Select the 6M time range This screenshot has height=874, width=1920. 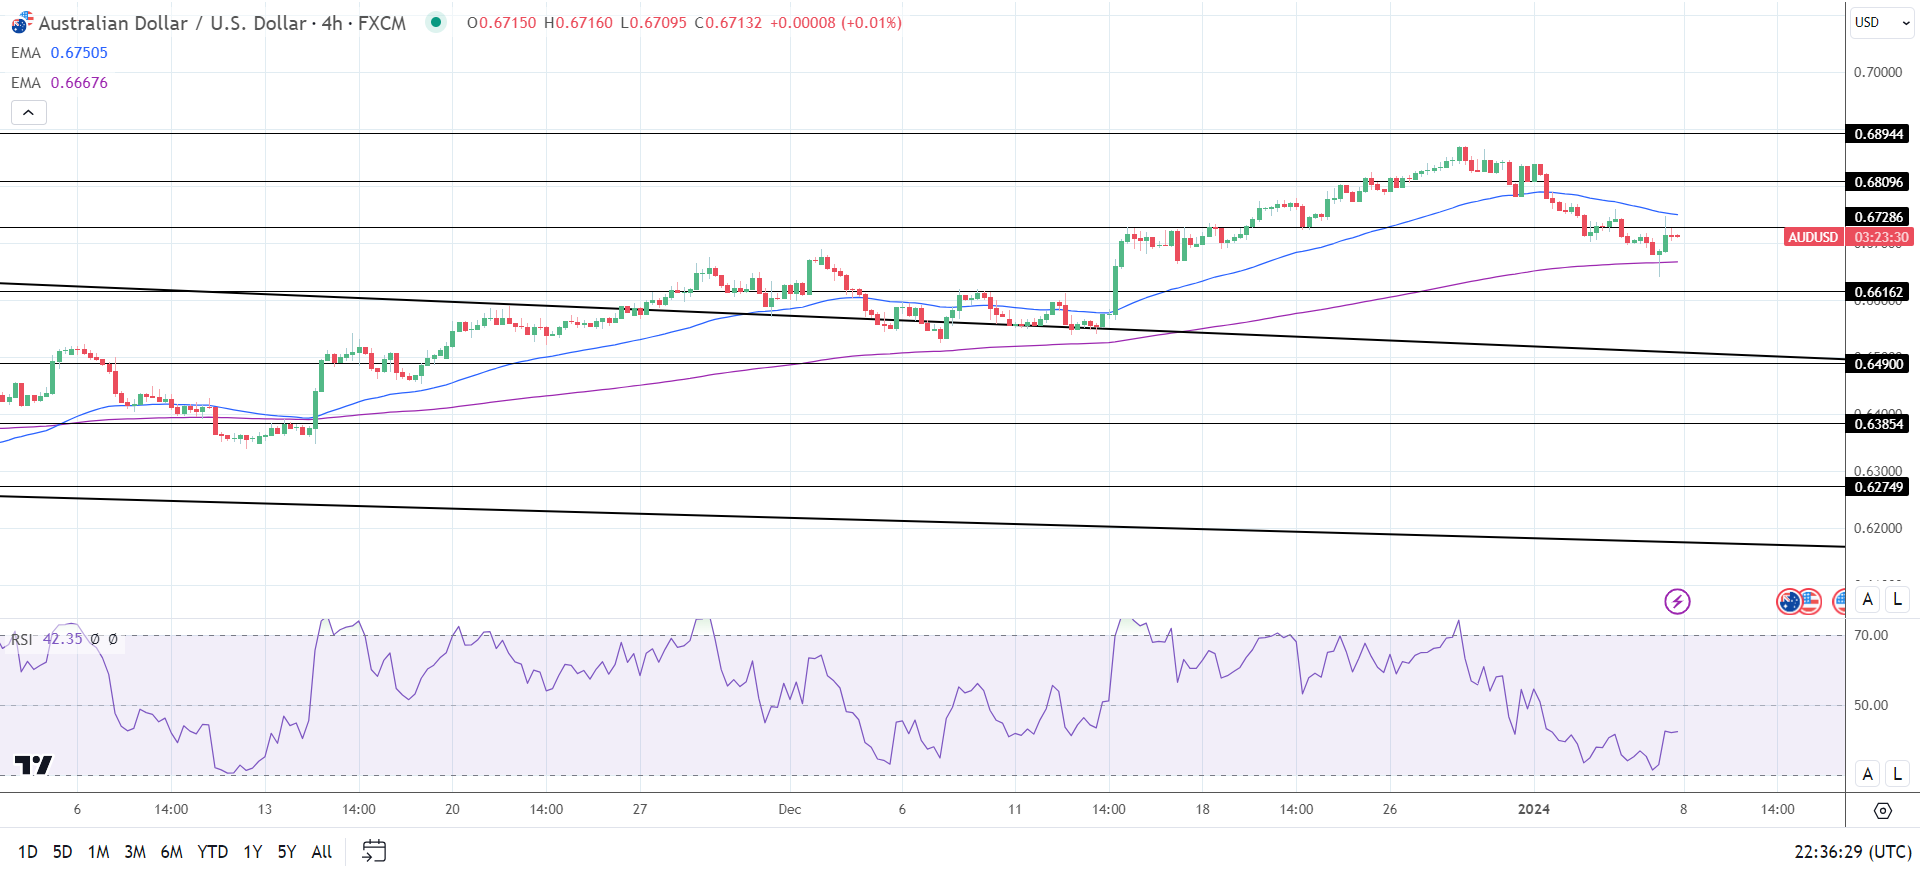click(x=172, y=852)
